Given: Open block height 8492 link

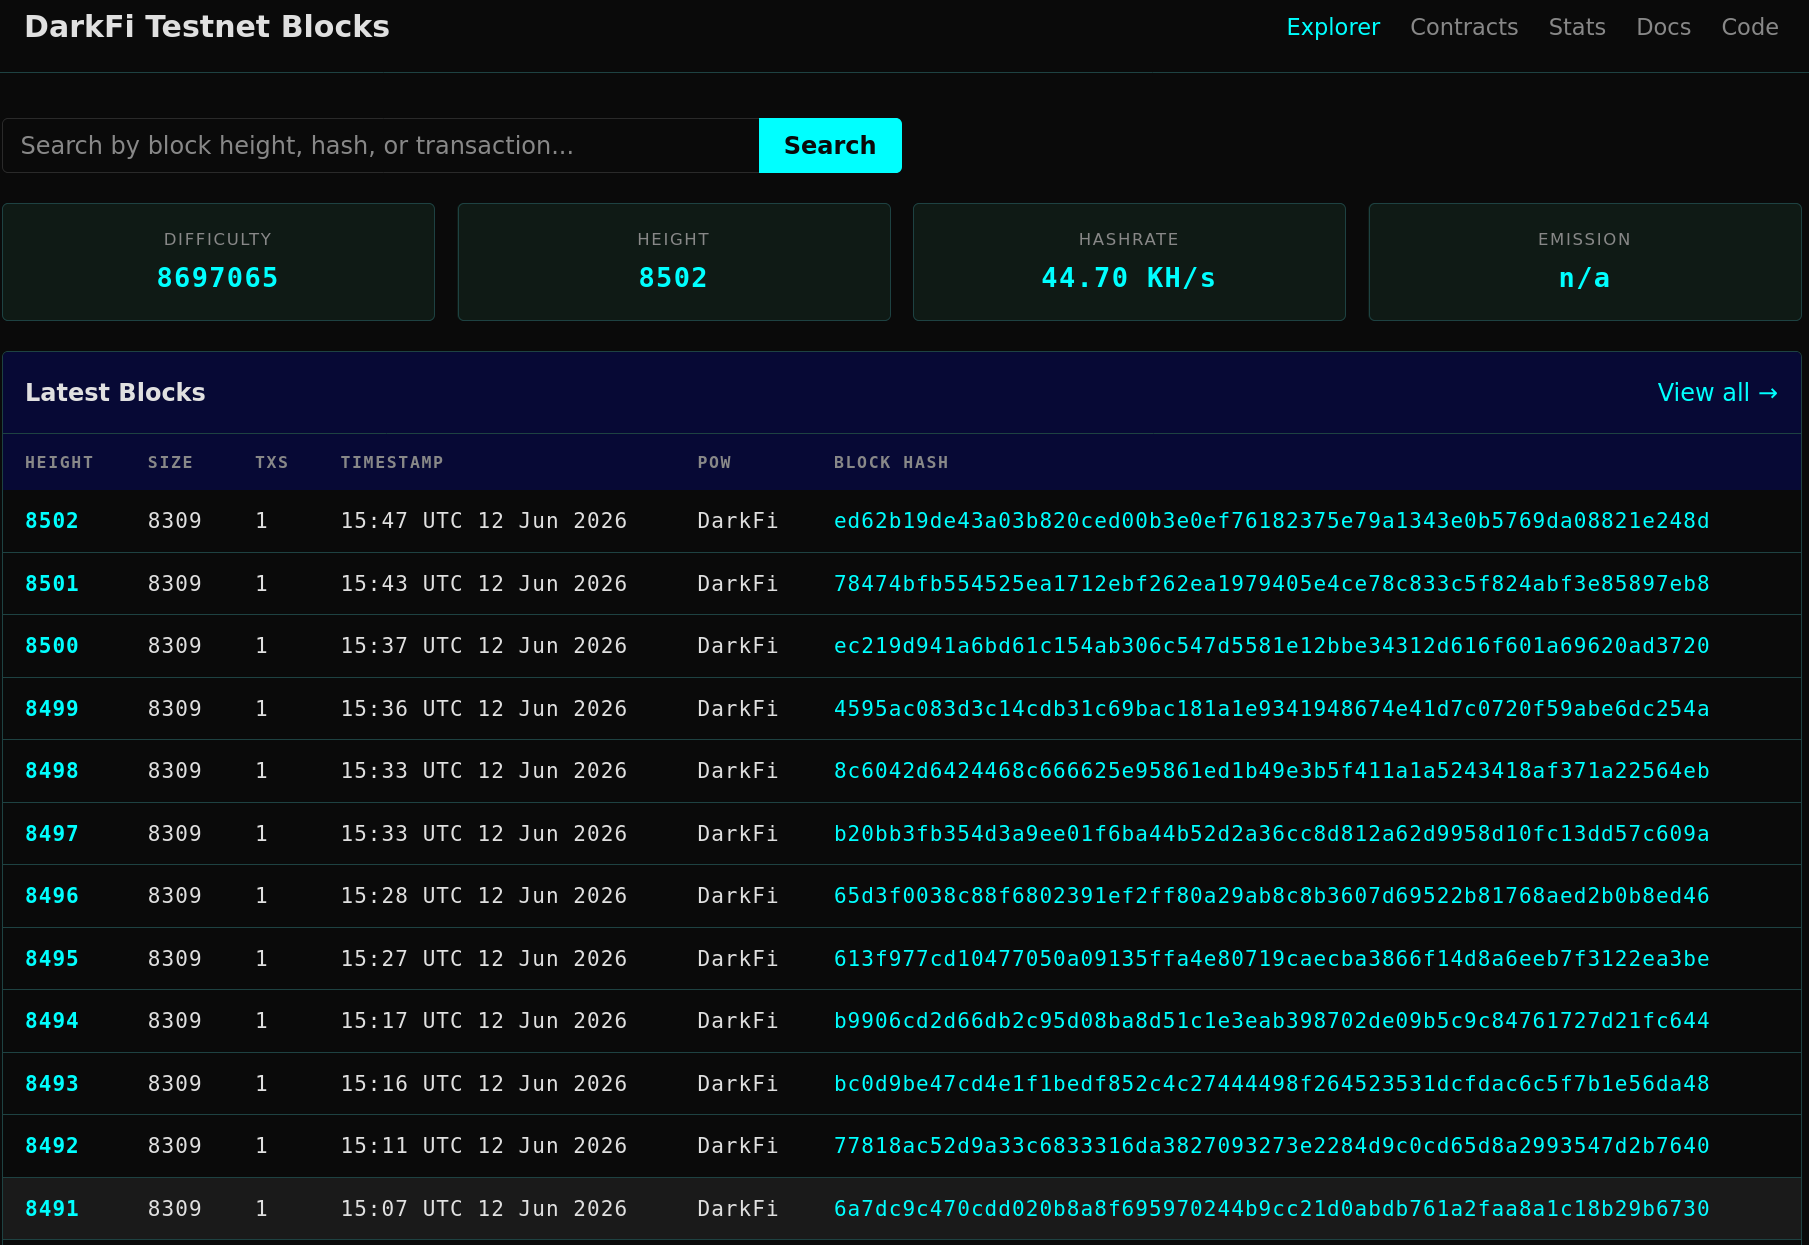Looking at the screenshot, I should 52,1146.
